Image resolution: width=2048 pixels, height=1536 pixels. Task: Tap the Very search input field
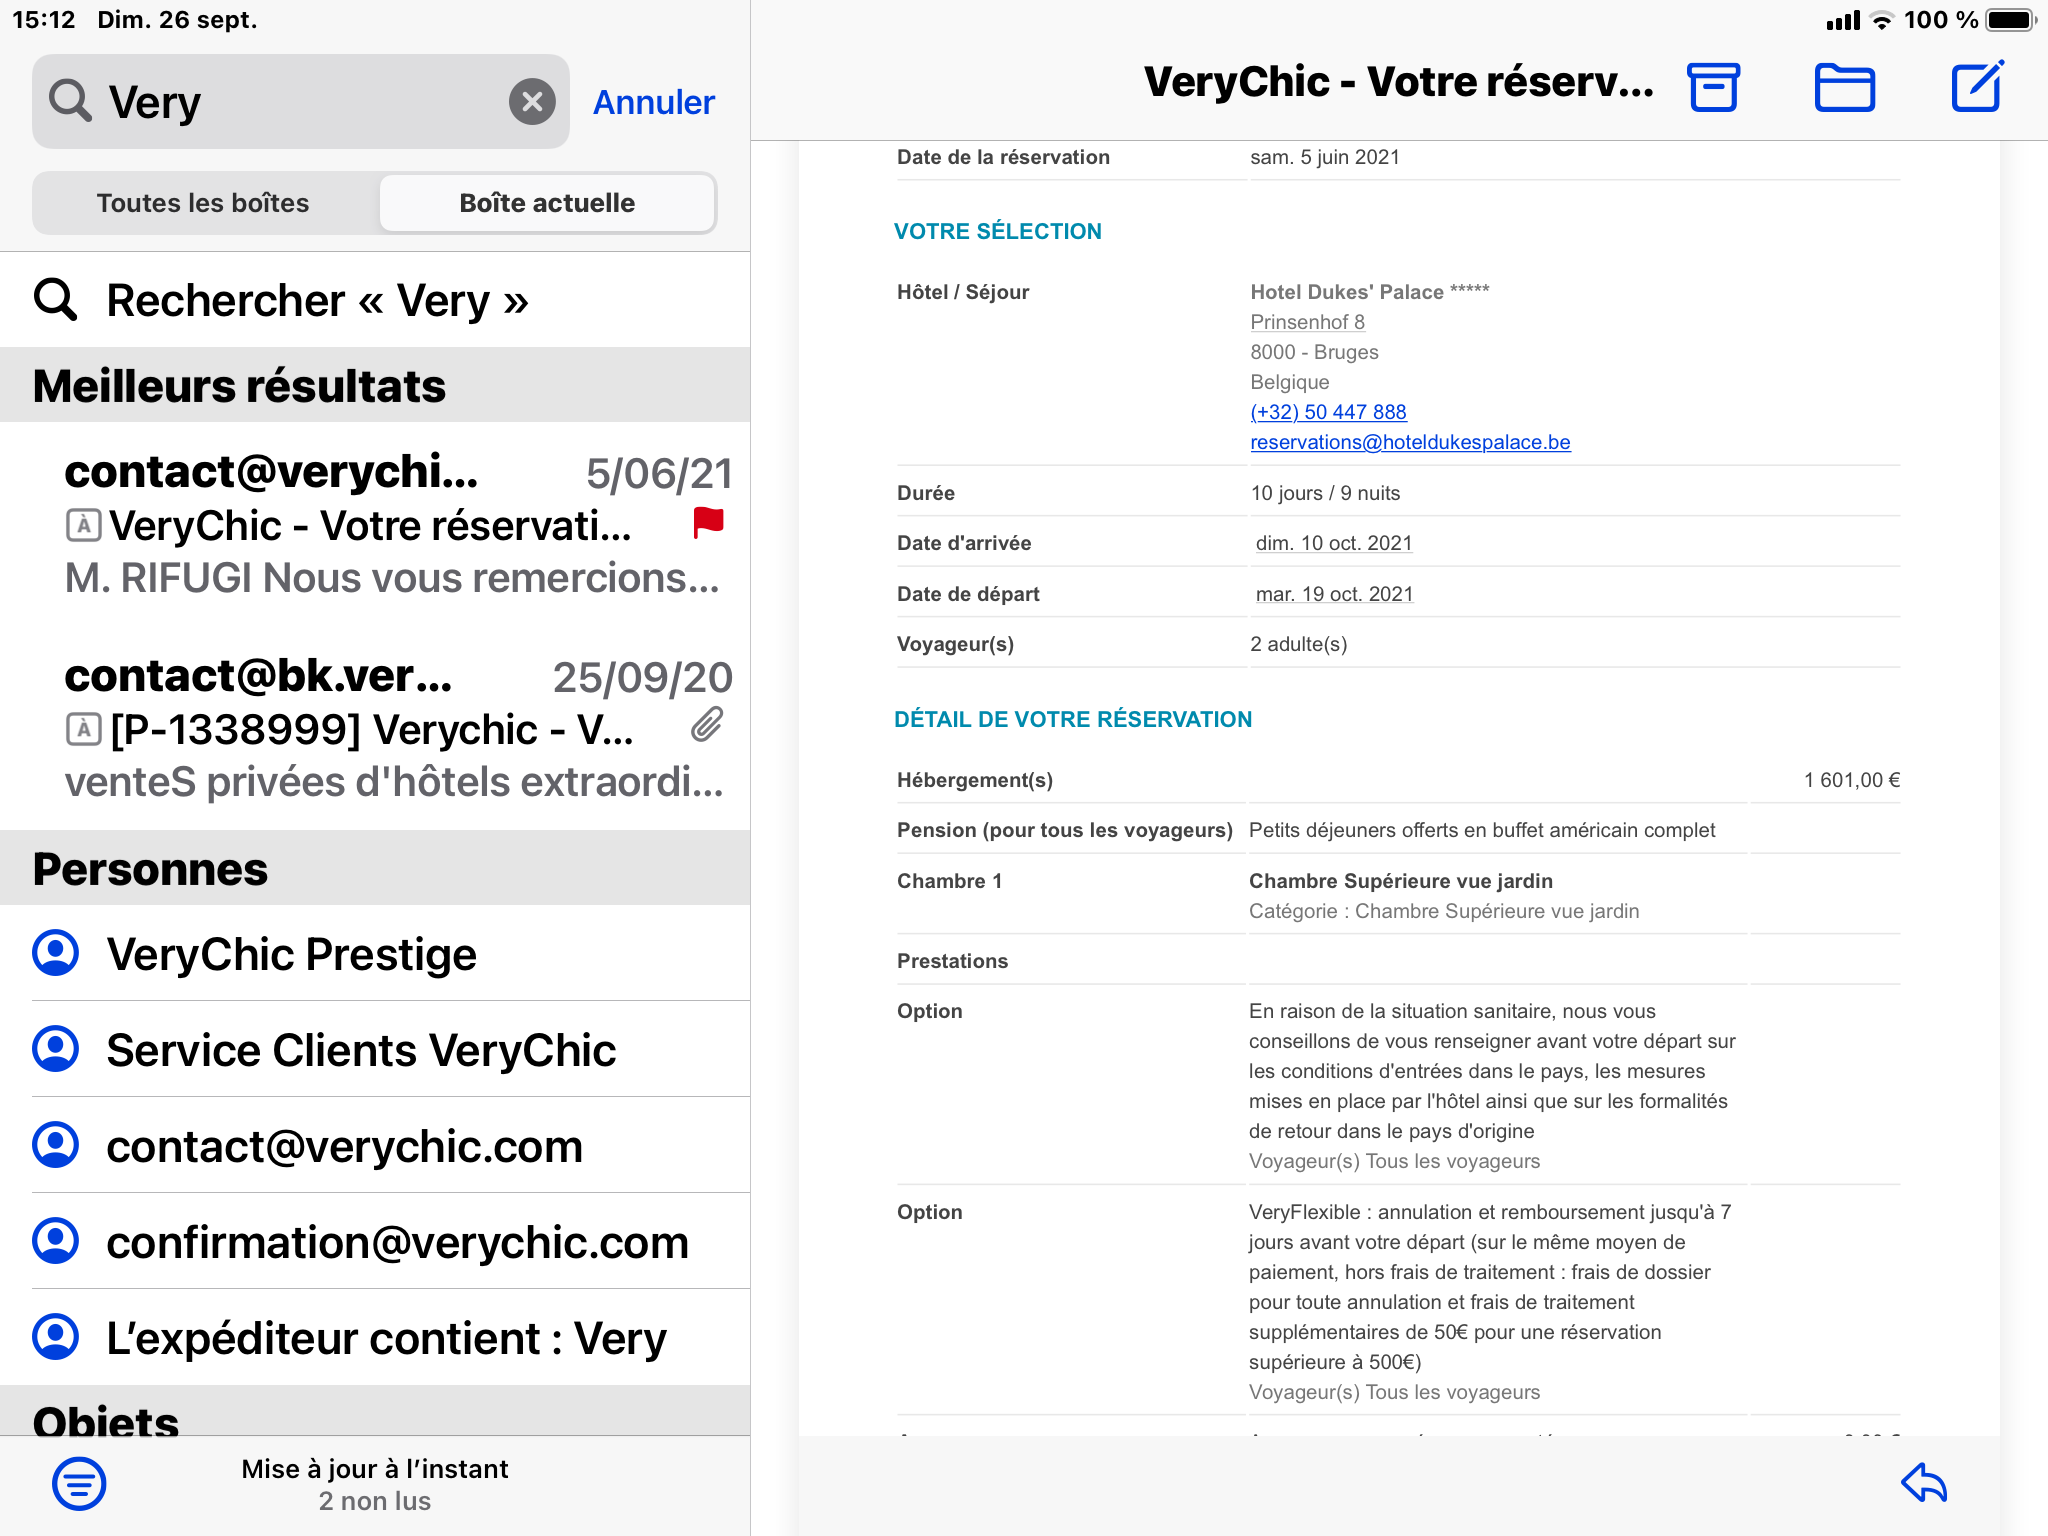[x=300, y=102]
